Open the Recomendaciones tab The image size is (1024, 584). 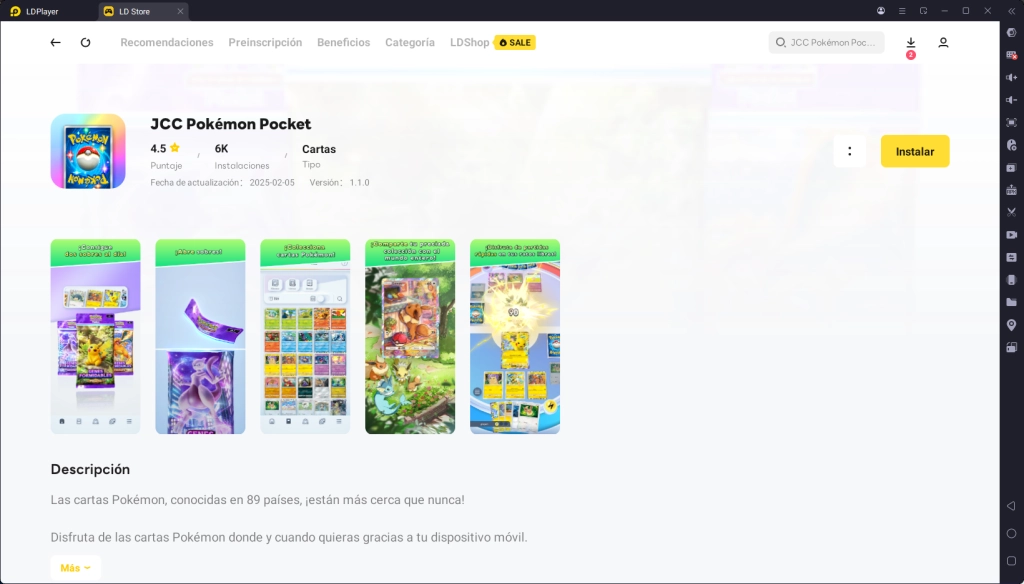[167, 42]
